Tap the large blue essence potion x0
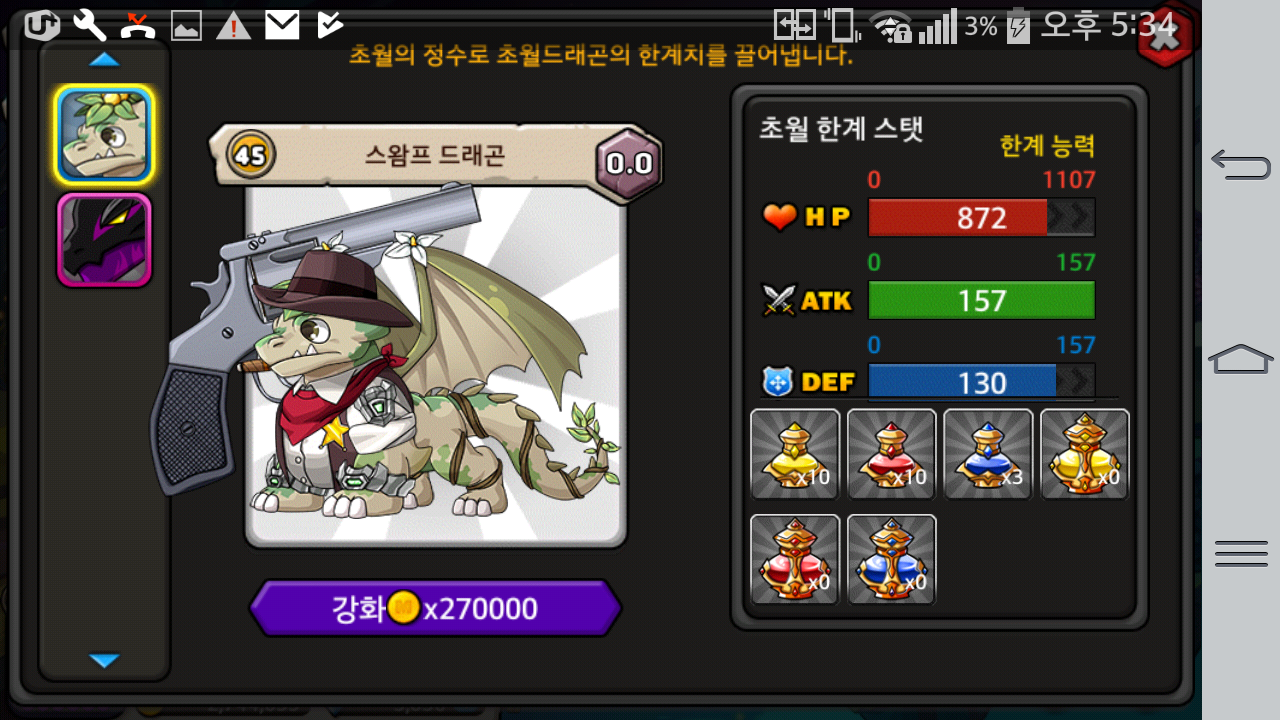Image resolution: width=1280 pixels, height=720 pixels. tap(891, 559)
